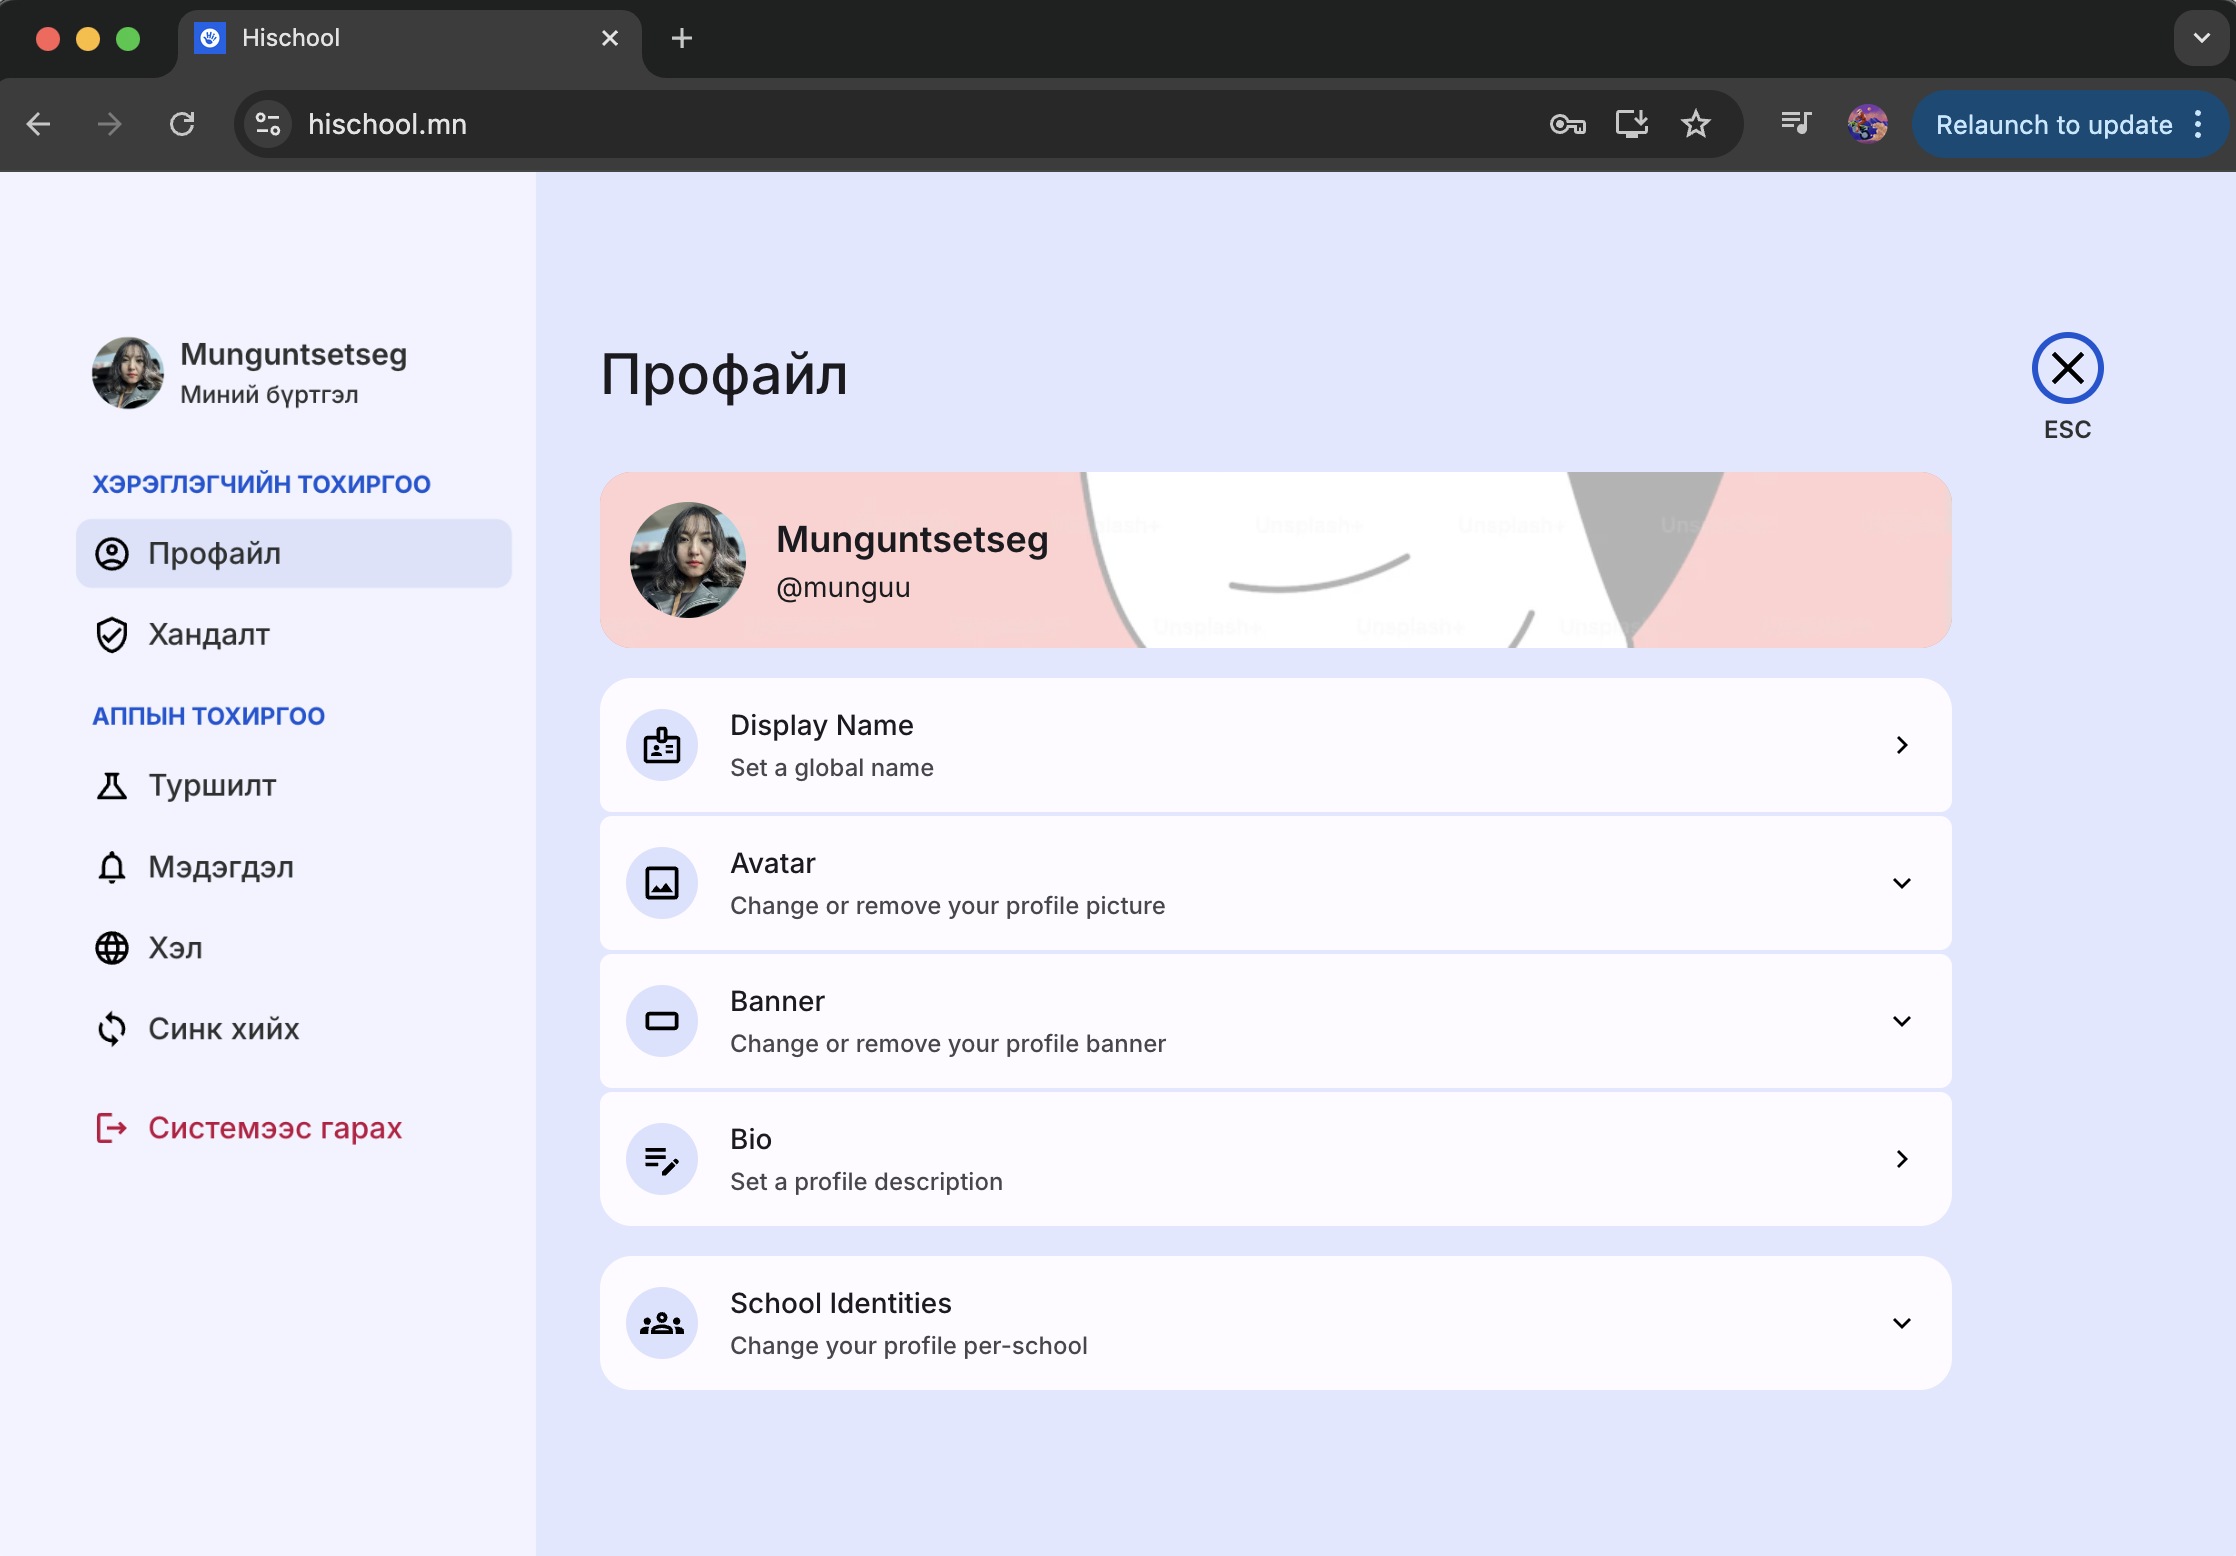Expand the Banner section chevron
The image size is (2236, 1556).
tap(1901, 1021)
